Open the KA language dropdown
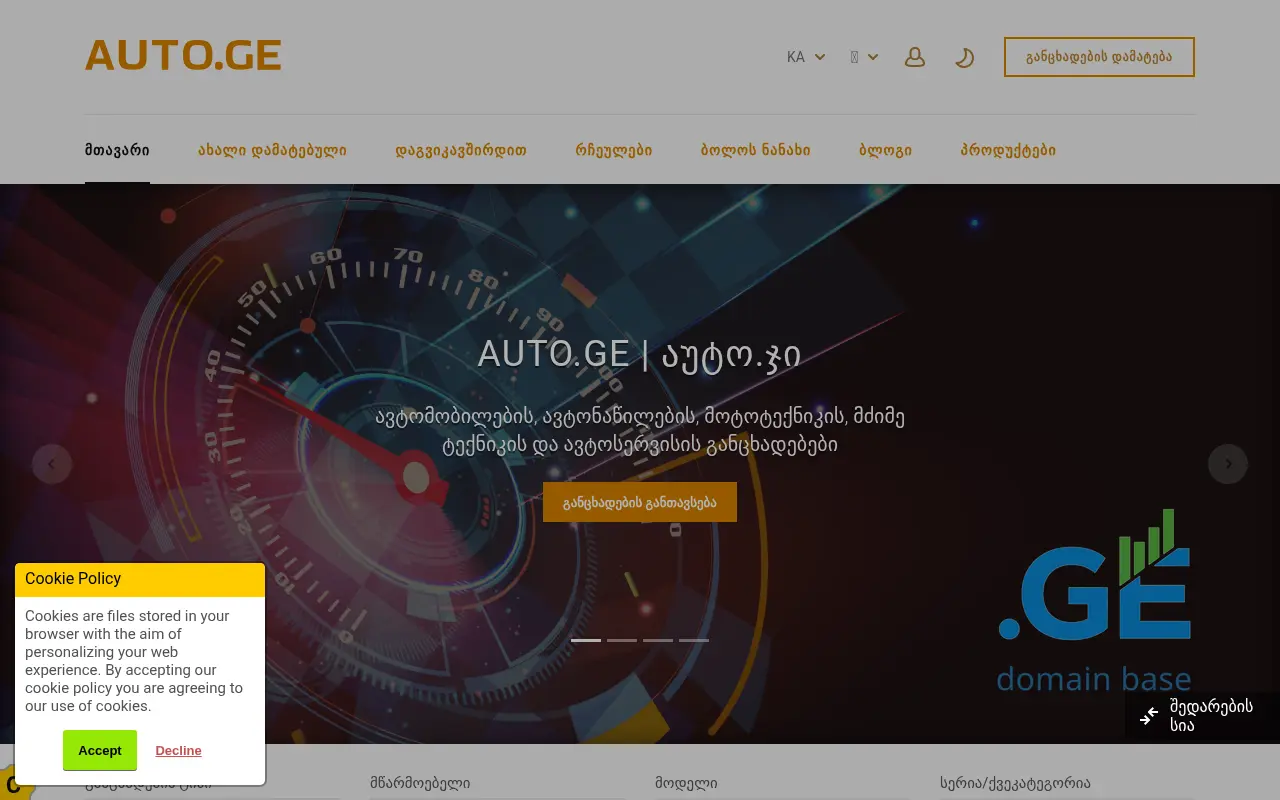Image resolution: width=1280 pixels, height=800 pixels. (806, 57)
